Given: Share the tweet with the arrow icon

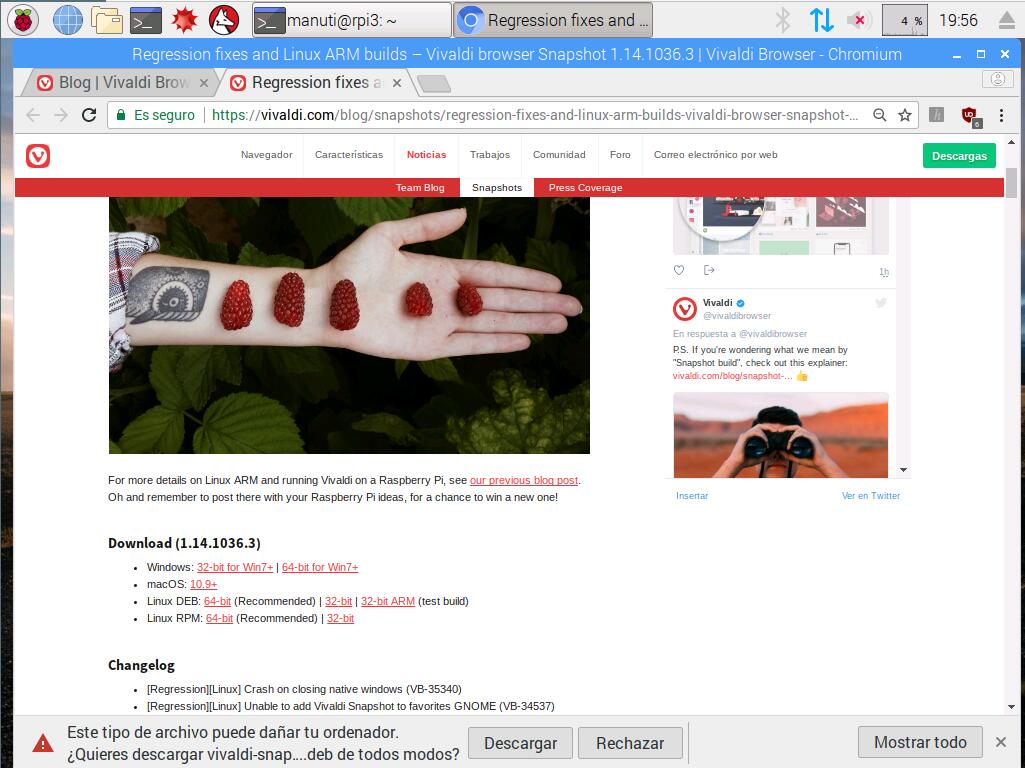Looking at the screenshot, I should pos(709,270).
